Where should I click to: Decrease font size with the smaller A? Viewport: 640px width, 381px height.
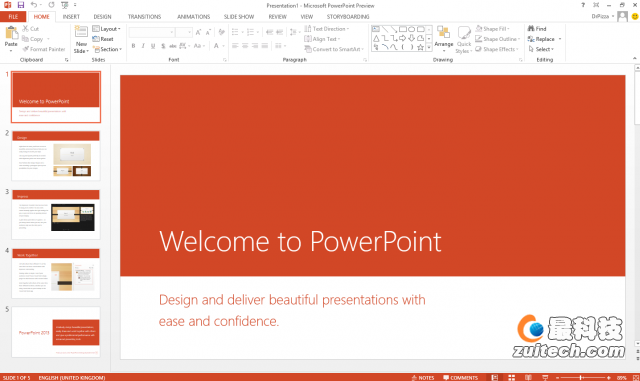pos(208,32)
